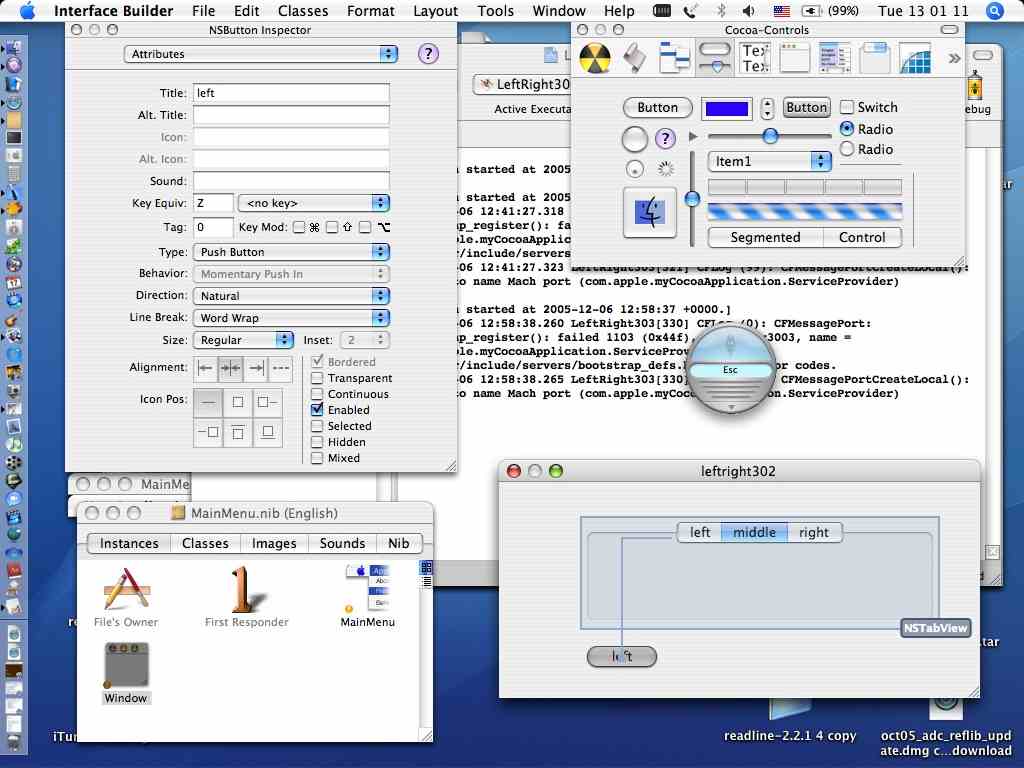Click the square bezel Button in palette
The height and width of the screenshot is (768, 1024).
pos(807,108)
